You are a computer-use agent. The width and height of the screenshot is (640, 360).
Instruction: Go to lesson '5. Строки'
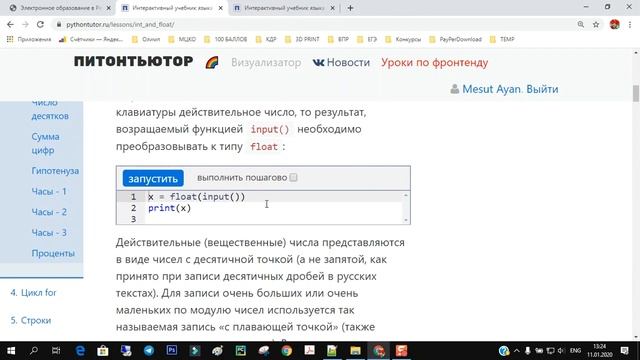[31, 320]
